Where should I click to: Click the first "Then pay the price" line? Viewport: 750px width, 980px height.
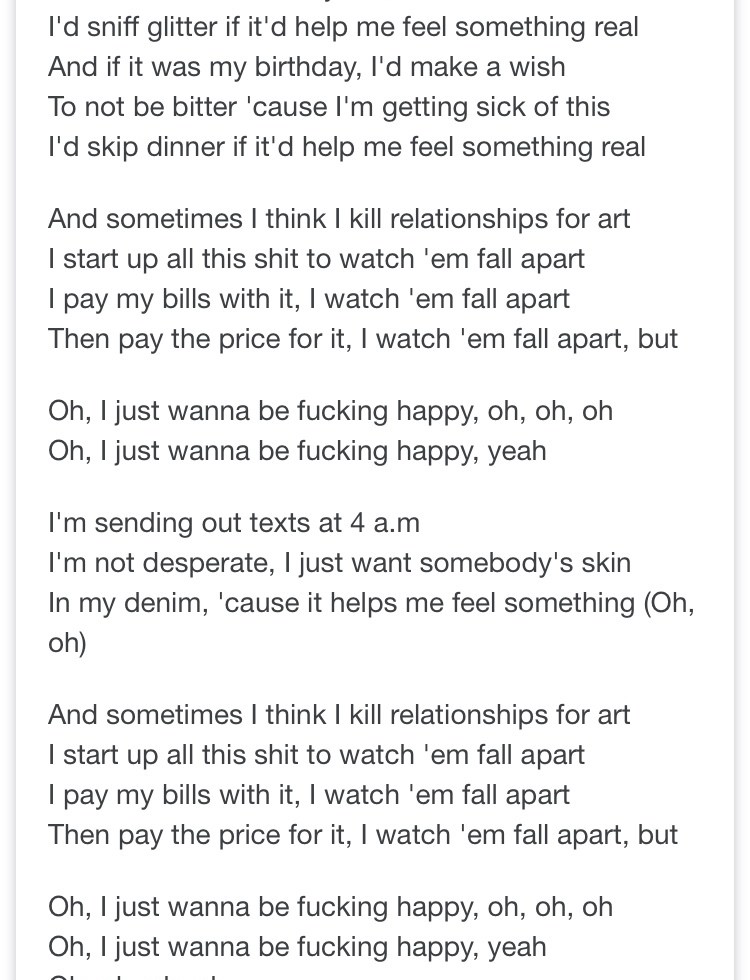point(362,339)
